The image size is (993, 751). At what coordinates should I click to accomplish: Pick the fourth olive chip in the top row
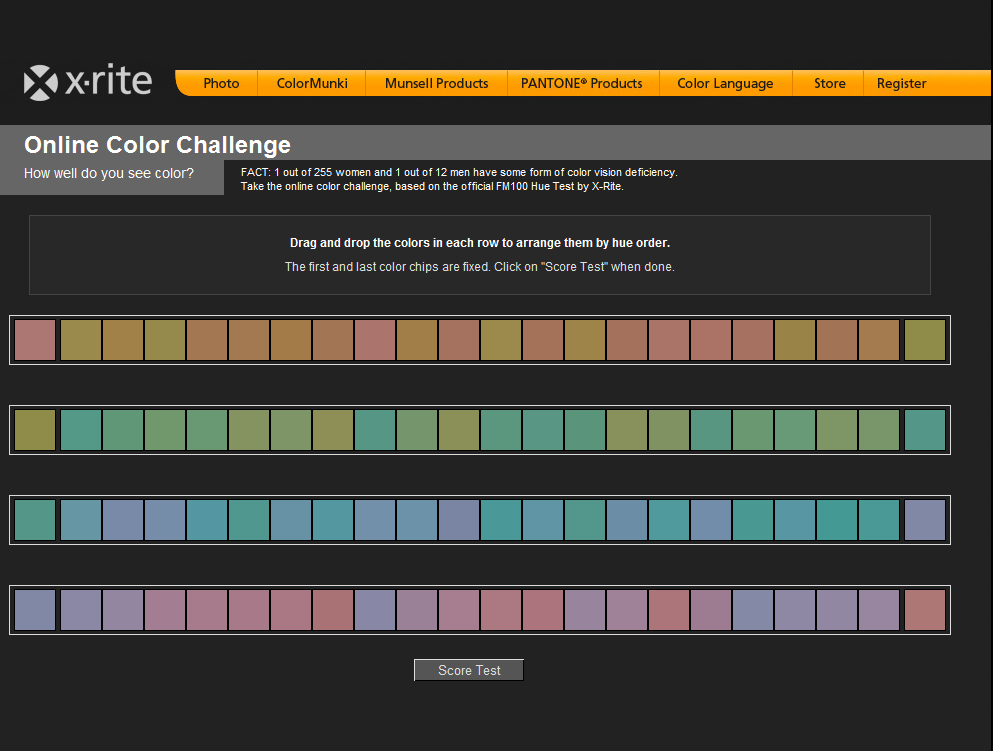click(165, 340)
